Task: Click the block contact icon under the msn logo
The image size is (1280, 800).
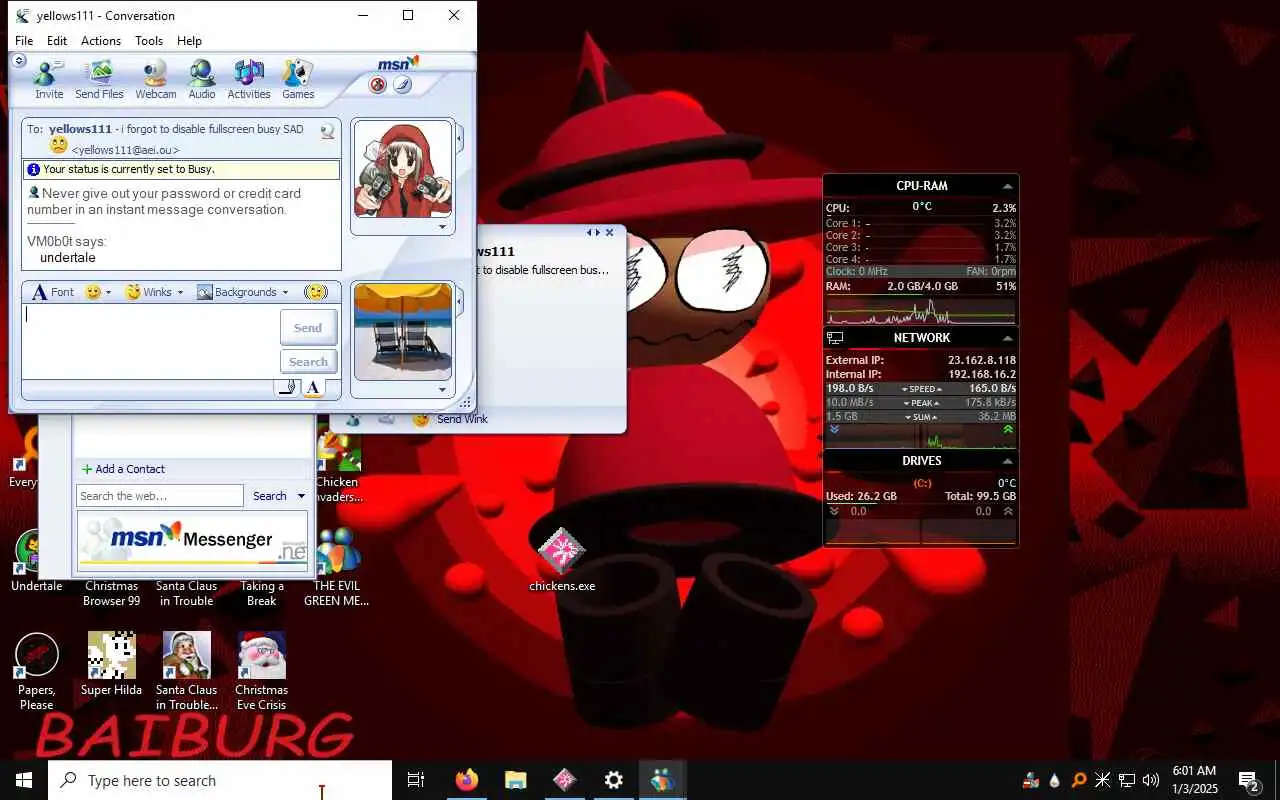Action: [x=378, y=85]
